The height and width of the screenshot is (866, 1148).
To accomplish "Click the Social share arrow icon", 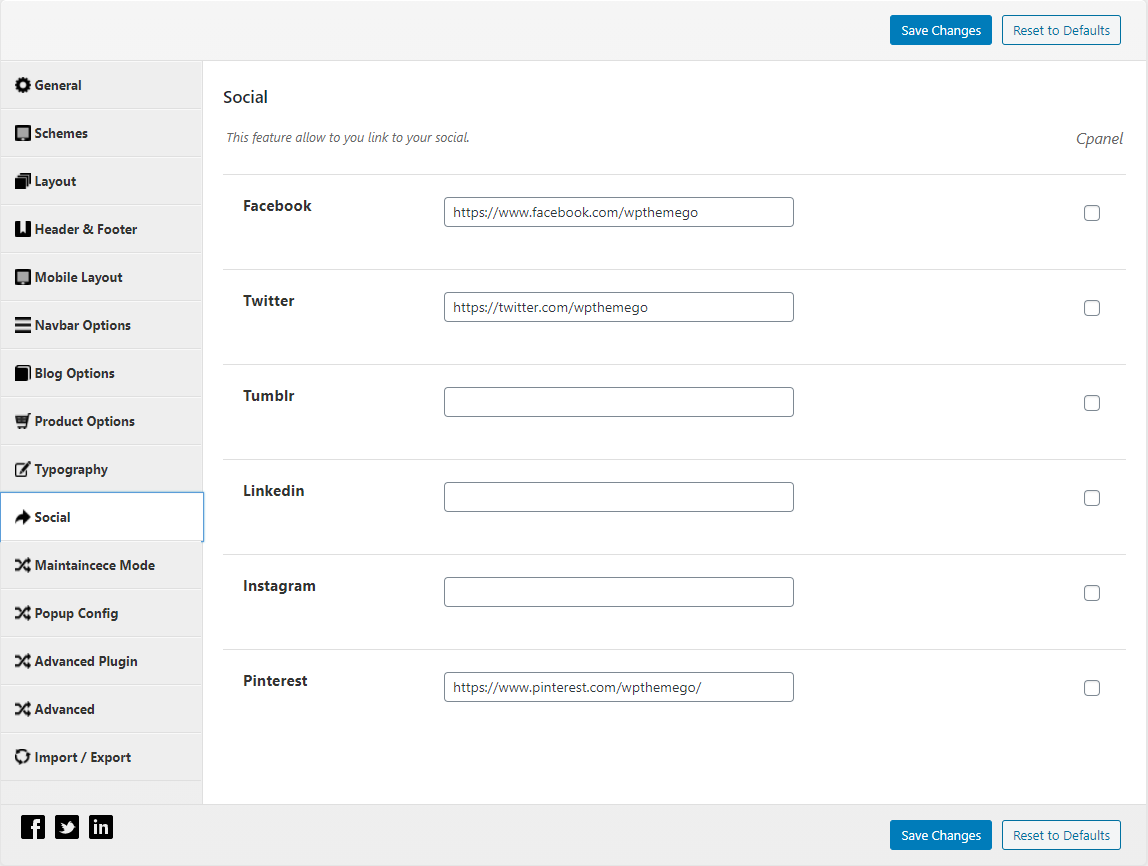I will click(x=23, y=517).
